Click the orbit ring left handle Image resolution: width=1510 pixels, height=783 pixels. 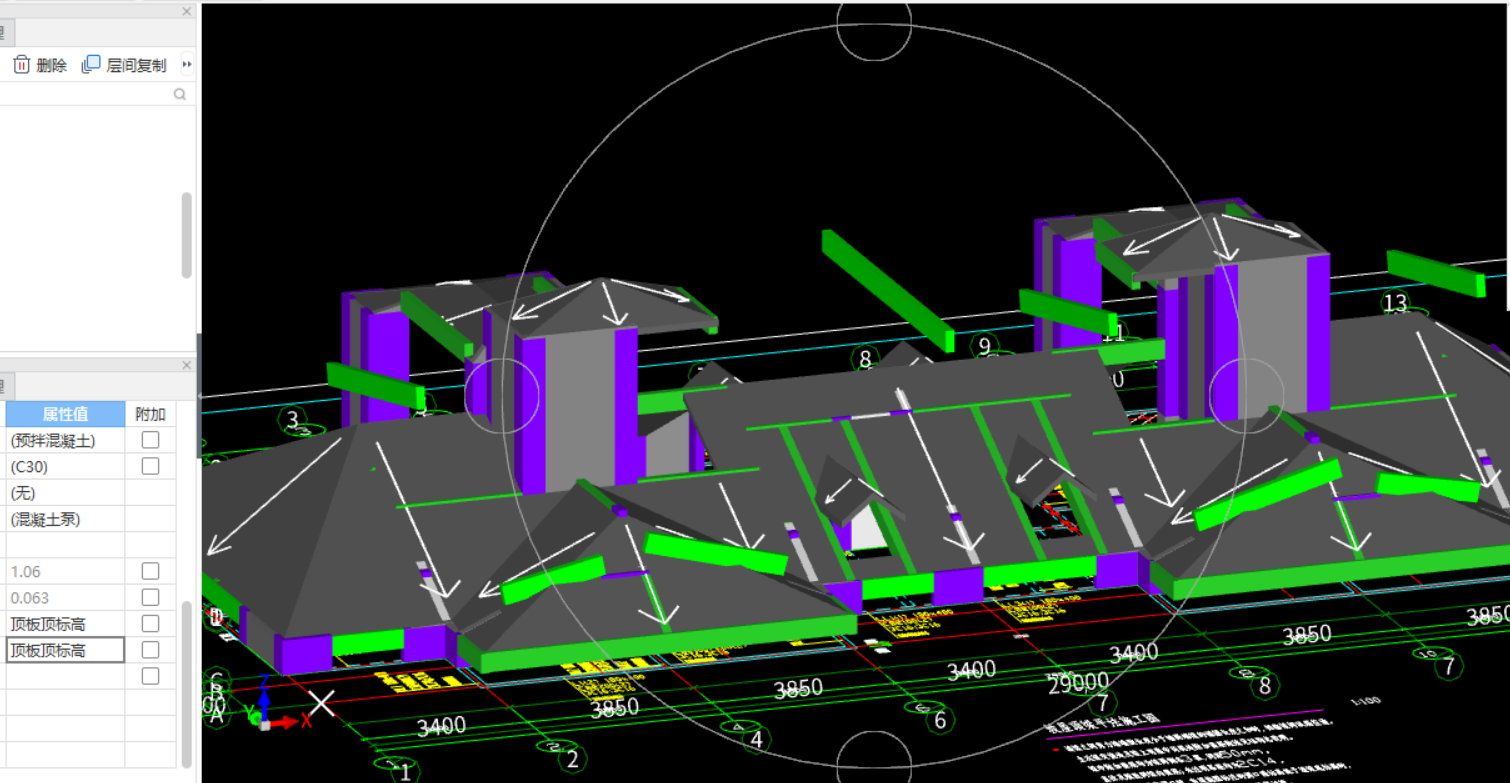click(502, 396)
